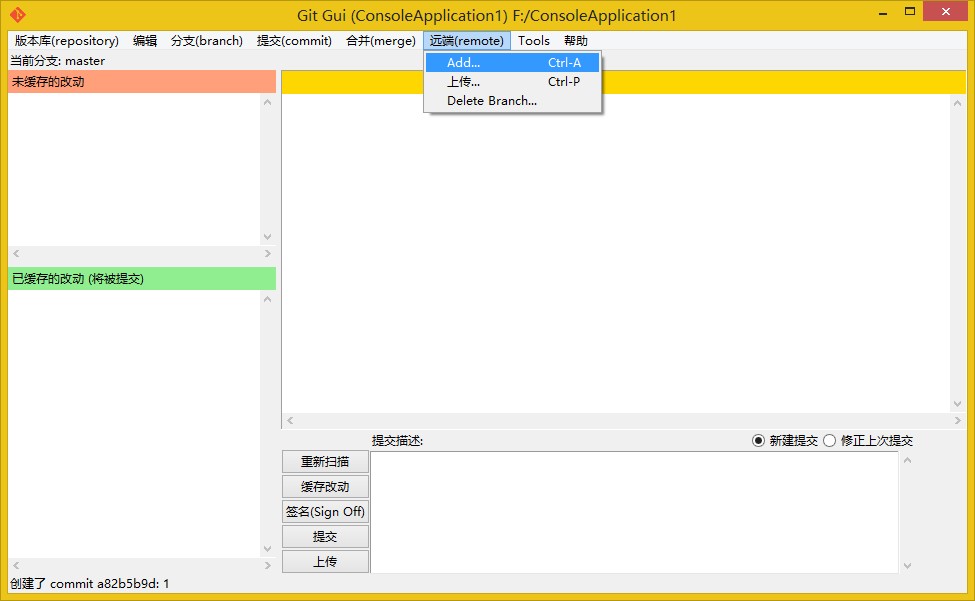The width and height of the screenshot is (975, 601).
Task: Choose Add... from the remote menu
Action: coord(512,63)
